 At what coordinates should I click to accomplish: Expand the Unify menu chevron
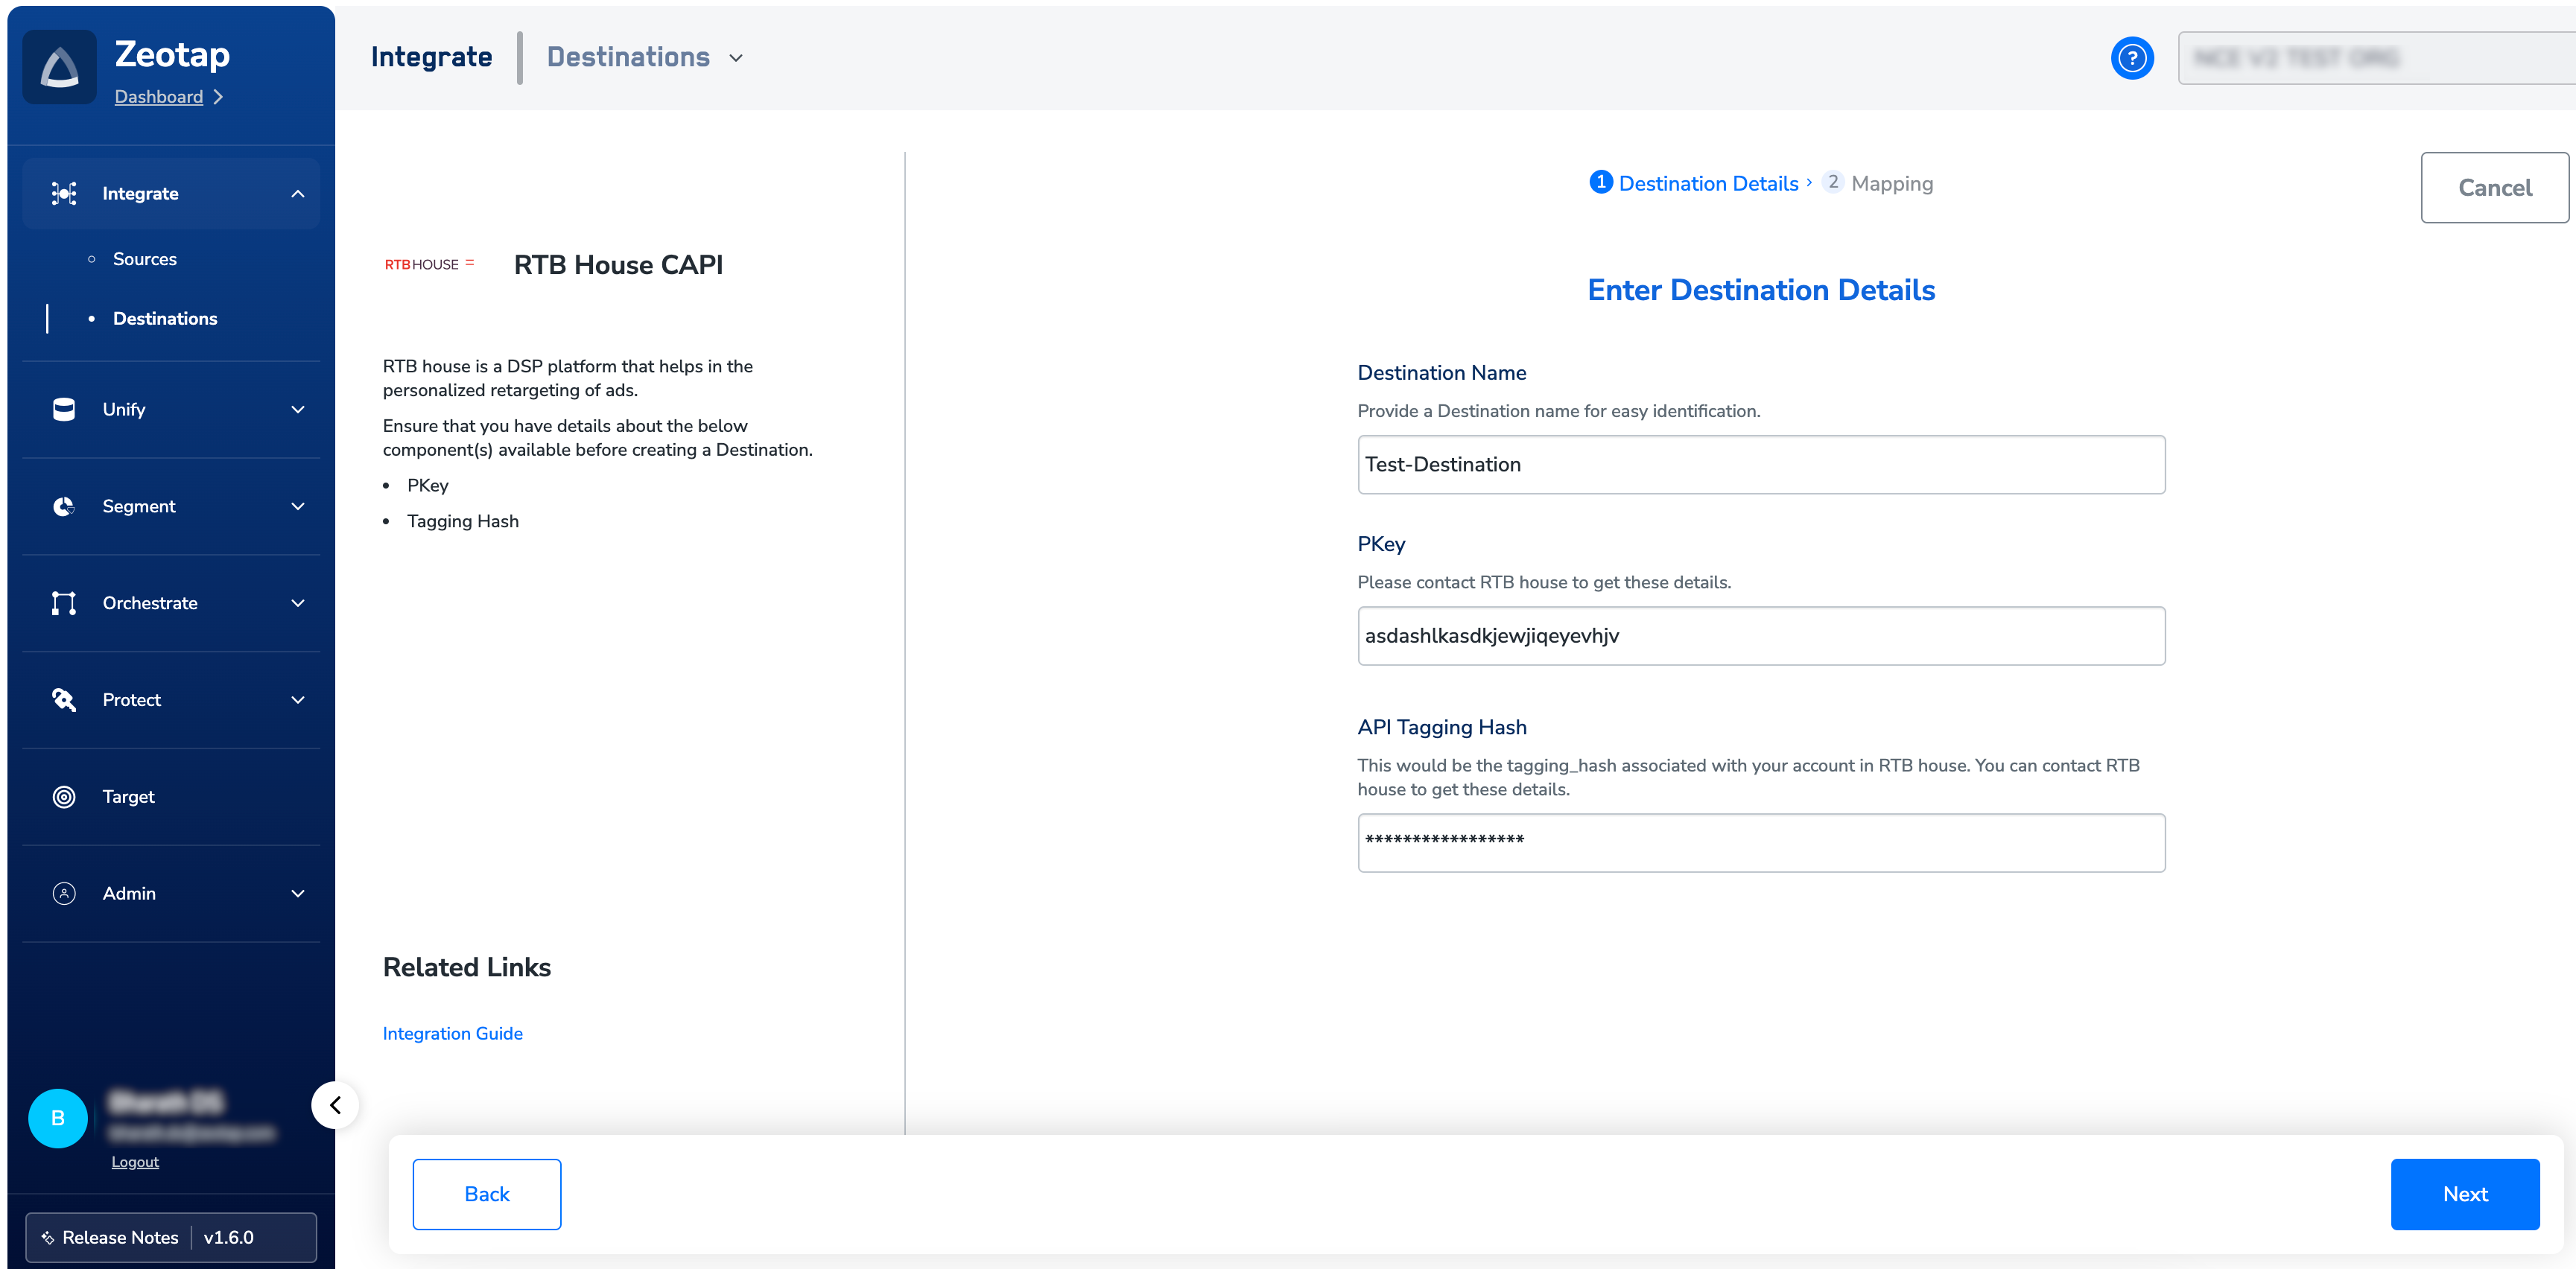(x=297, y=409)
